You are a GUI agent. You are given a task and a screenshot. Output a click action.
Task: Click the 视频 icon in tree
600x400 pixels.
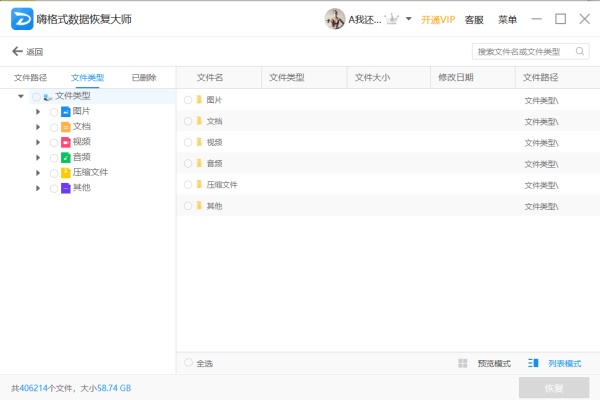coord(66,142)
